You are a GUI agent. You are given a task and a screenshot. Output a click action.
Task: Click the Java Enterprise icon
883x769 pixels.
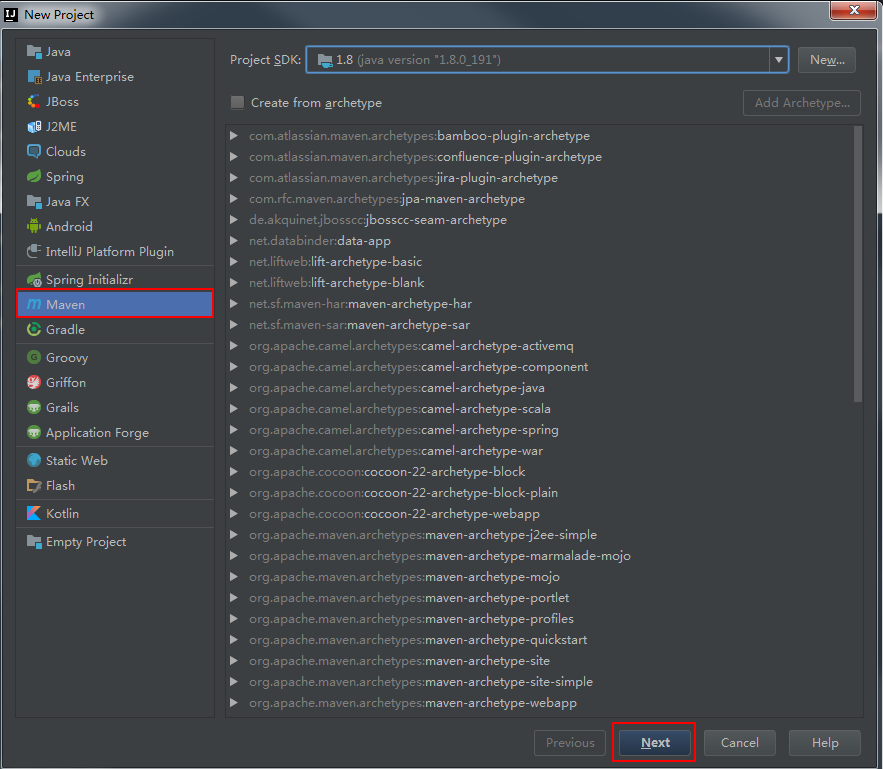click(x=34, y=77)
